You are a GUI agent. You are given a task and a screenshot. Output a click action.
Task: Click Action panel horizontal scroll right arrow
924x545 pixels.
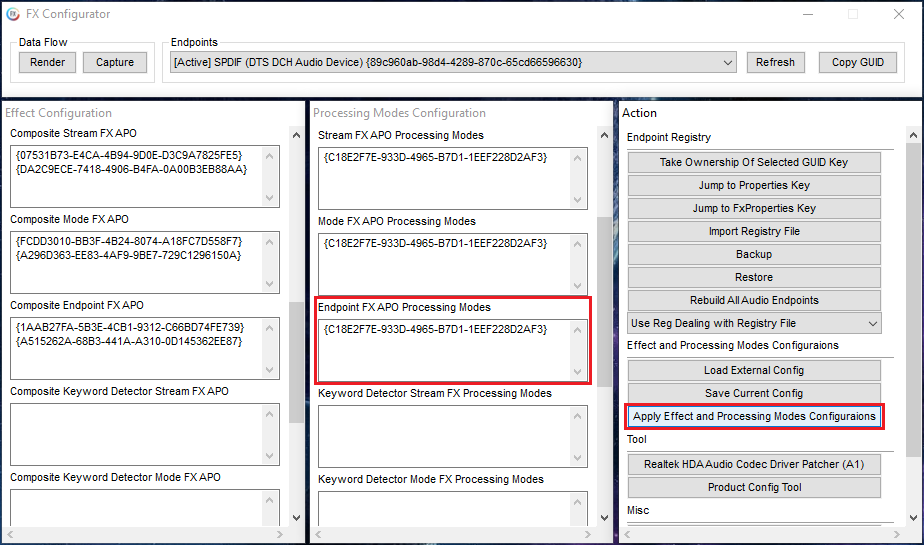(897, 534)
